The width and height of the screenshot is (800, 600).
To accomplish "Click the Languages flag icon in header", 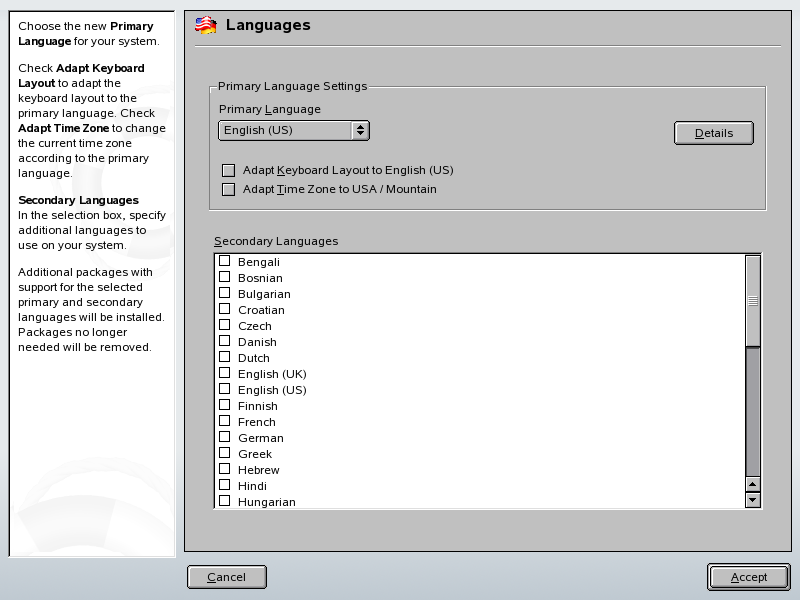I will (x=205, y=25).
